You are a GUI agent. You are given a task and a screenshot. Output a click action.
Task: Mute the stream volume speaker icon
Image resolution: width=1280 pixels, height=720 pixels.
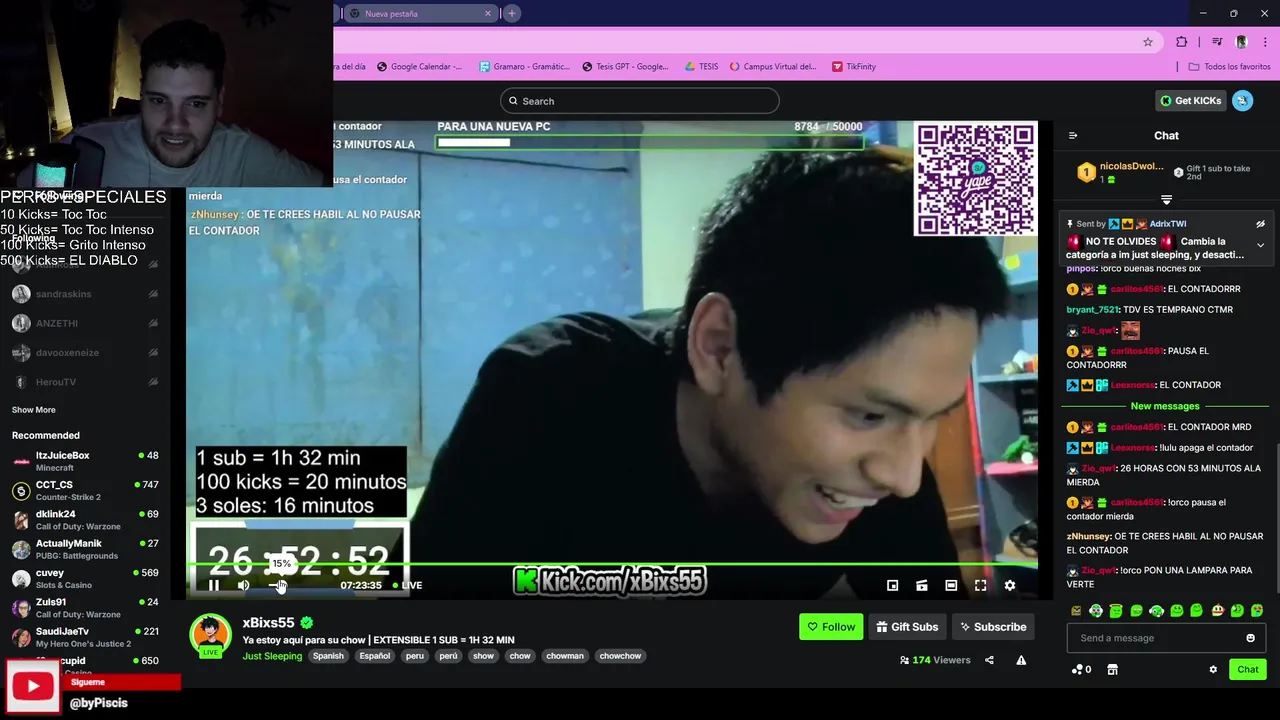pos(243,585)
